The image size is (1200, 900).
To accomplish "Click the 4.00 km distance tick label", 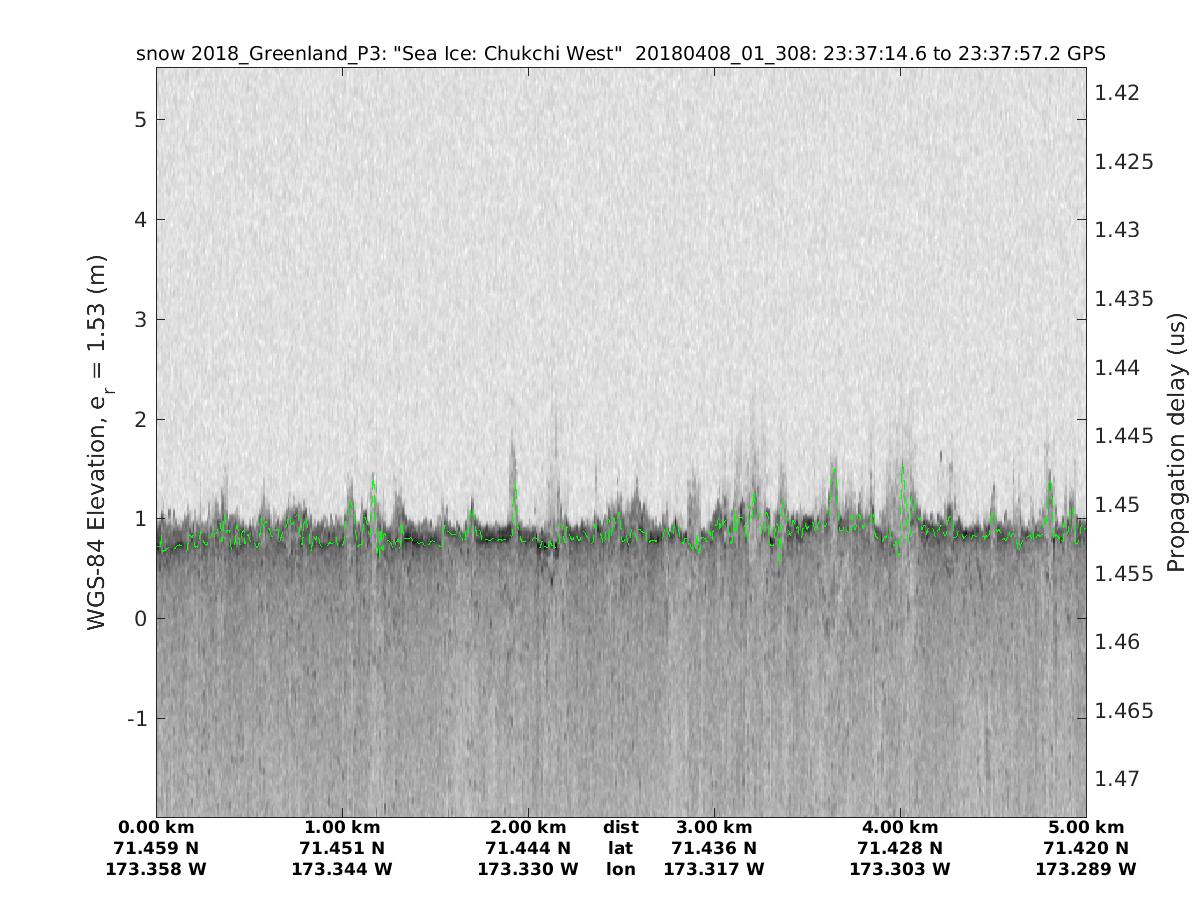I will point(900,827).
